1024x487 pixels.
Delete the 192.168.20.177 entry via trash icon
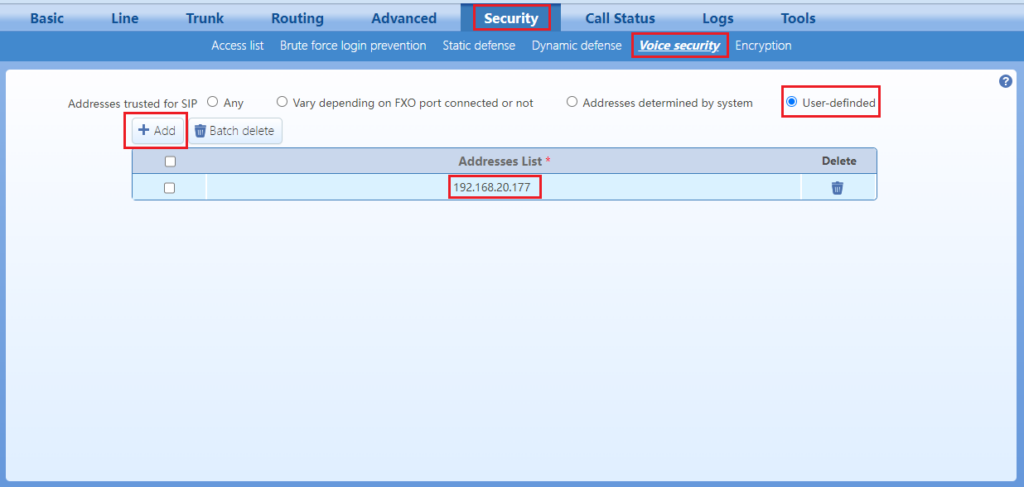click(837, 188)
